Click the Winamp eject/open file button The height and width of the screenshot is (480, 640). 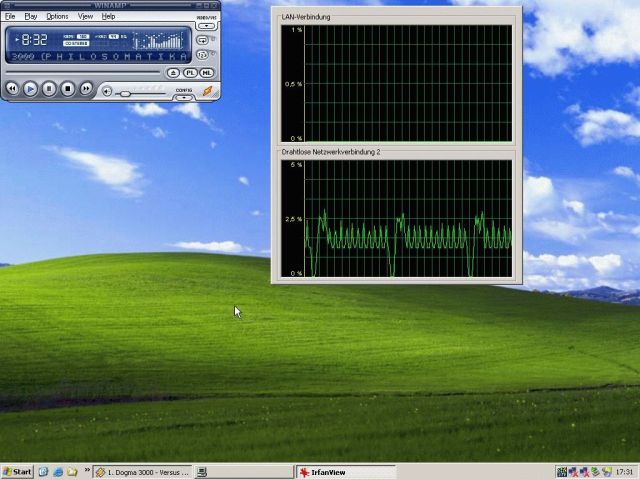click(x=173, y=73)
